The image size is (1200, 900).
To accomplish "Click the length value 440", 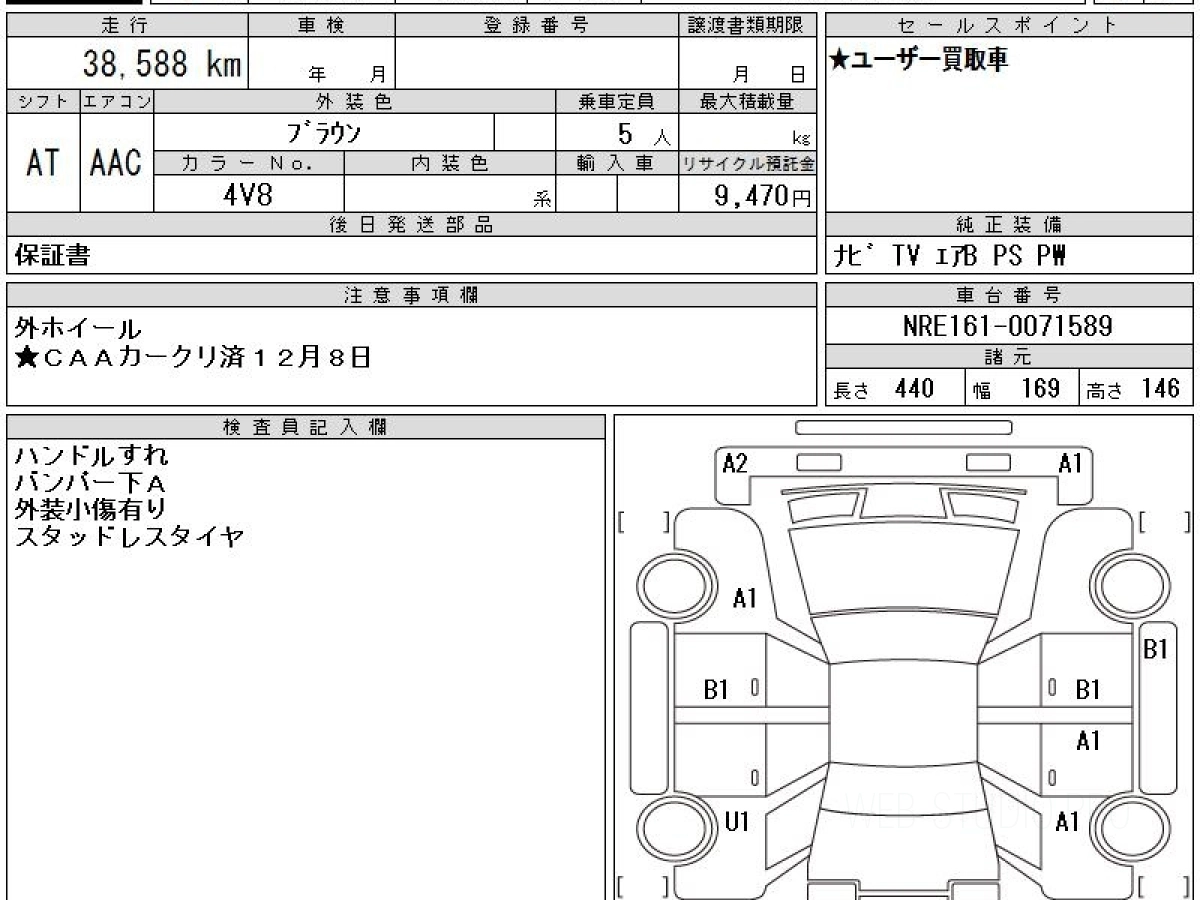I will 914,388.
